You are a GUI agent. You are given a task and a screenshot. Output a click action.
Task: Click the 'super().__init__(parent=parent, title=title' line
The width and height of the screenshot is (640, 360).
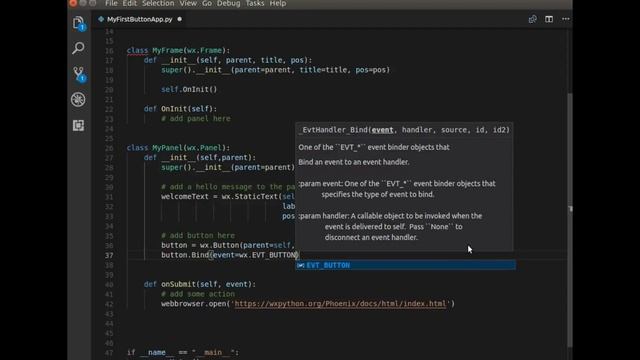click(x=276, y=70)
